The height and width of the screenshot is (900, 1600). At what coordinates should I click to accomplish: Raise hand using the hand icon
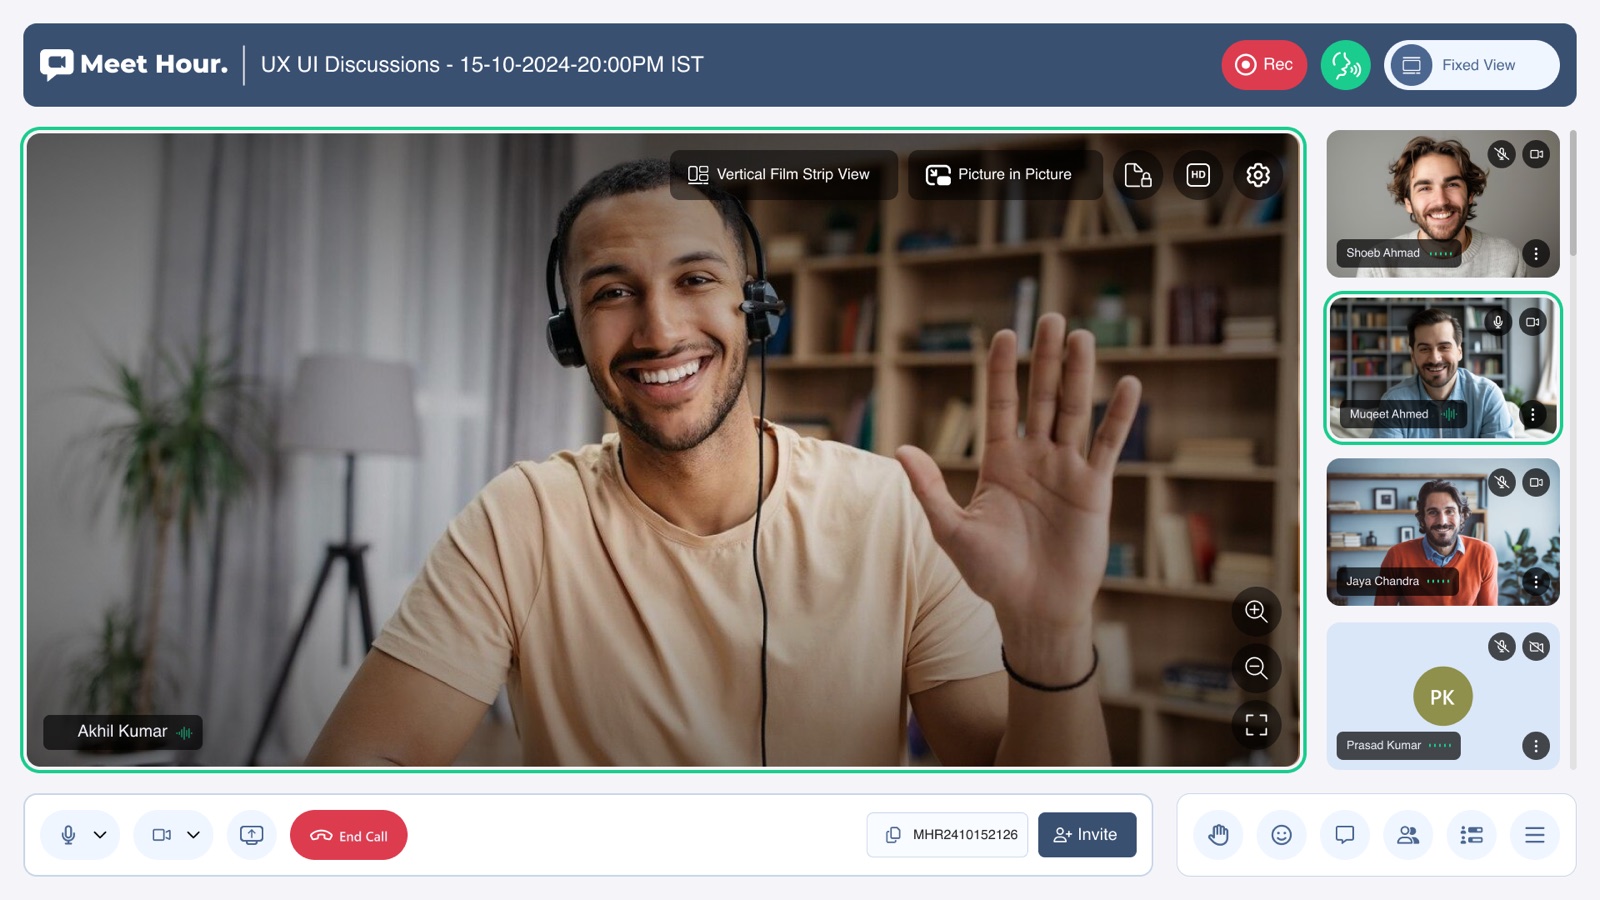[x=1218, y=835]
